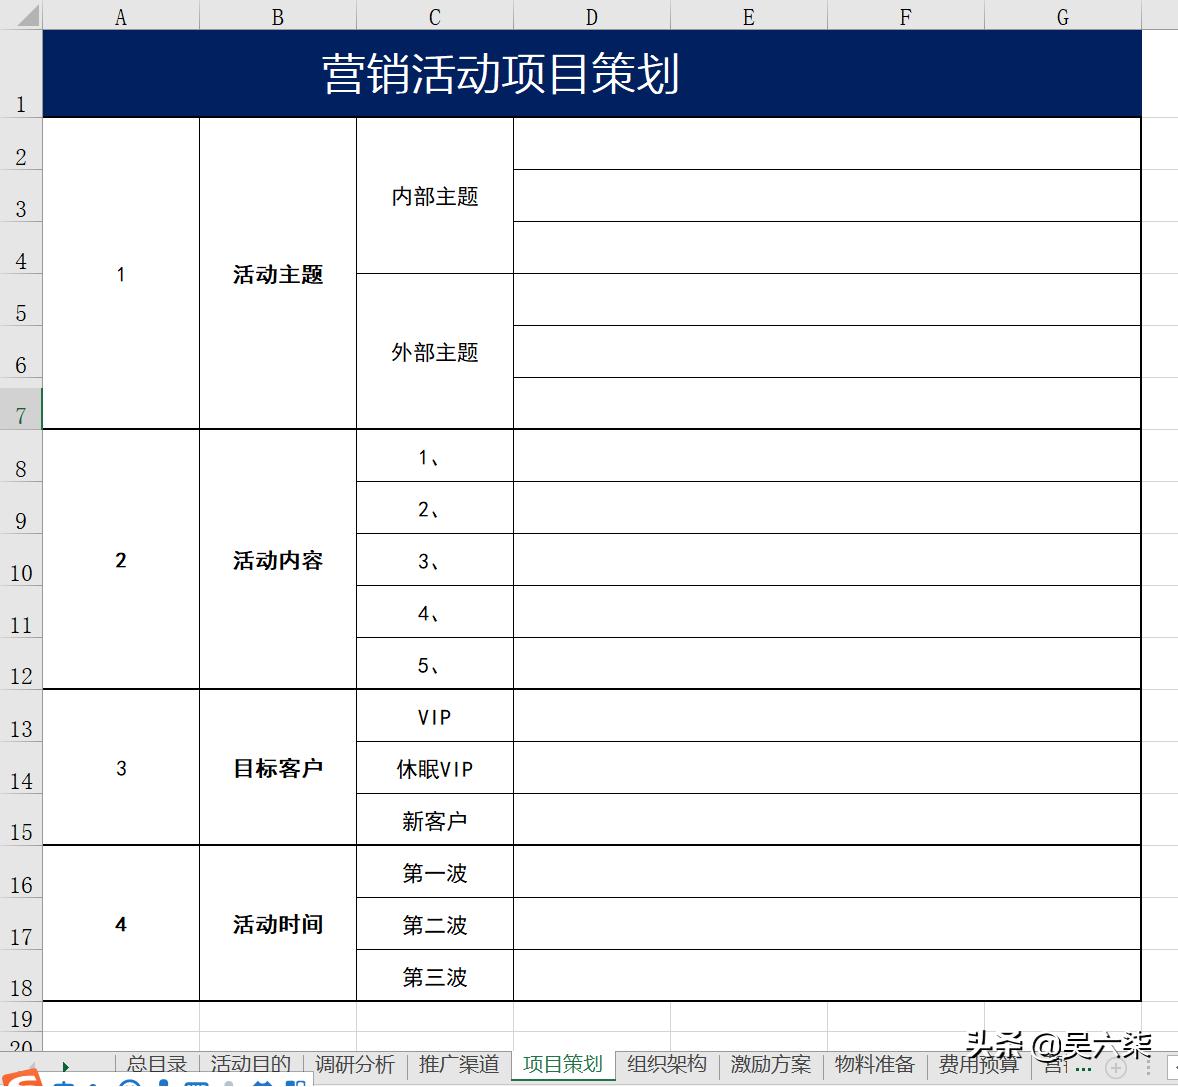This screenshot has height=1087, width=1178.
Task: Click the ellipsis to reveal hidden sheet tabs
Action: pyautogui.click(x=1083, y=1068)
